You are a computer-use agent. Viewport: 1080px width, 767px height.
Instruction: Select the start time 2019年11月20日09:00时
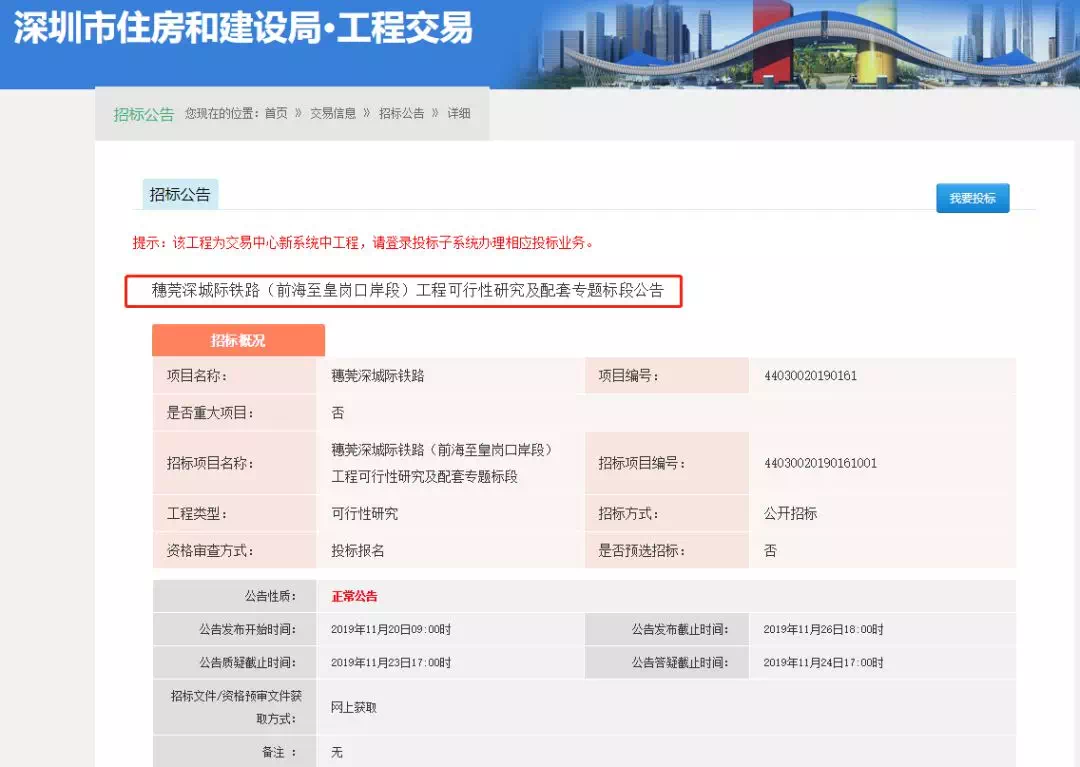(391, 630)
